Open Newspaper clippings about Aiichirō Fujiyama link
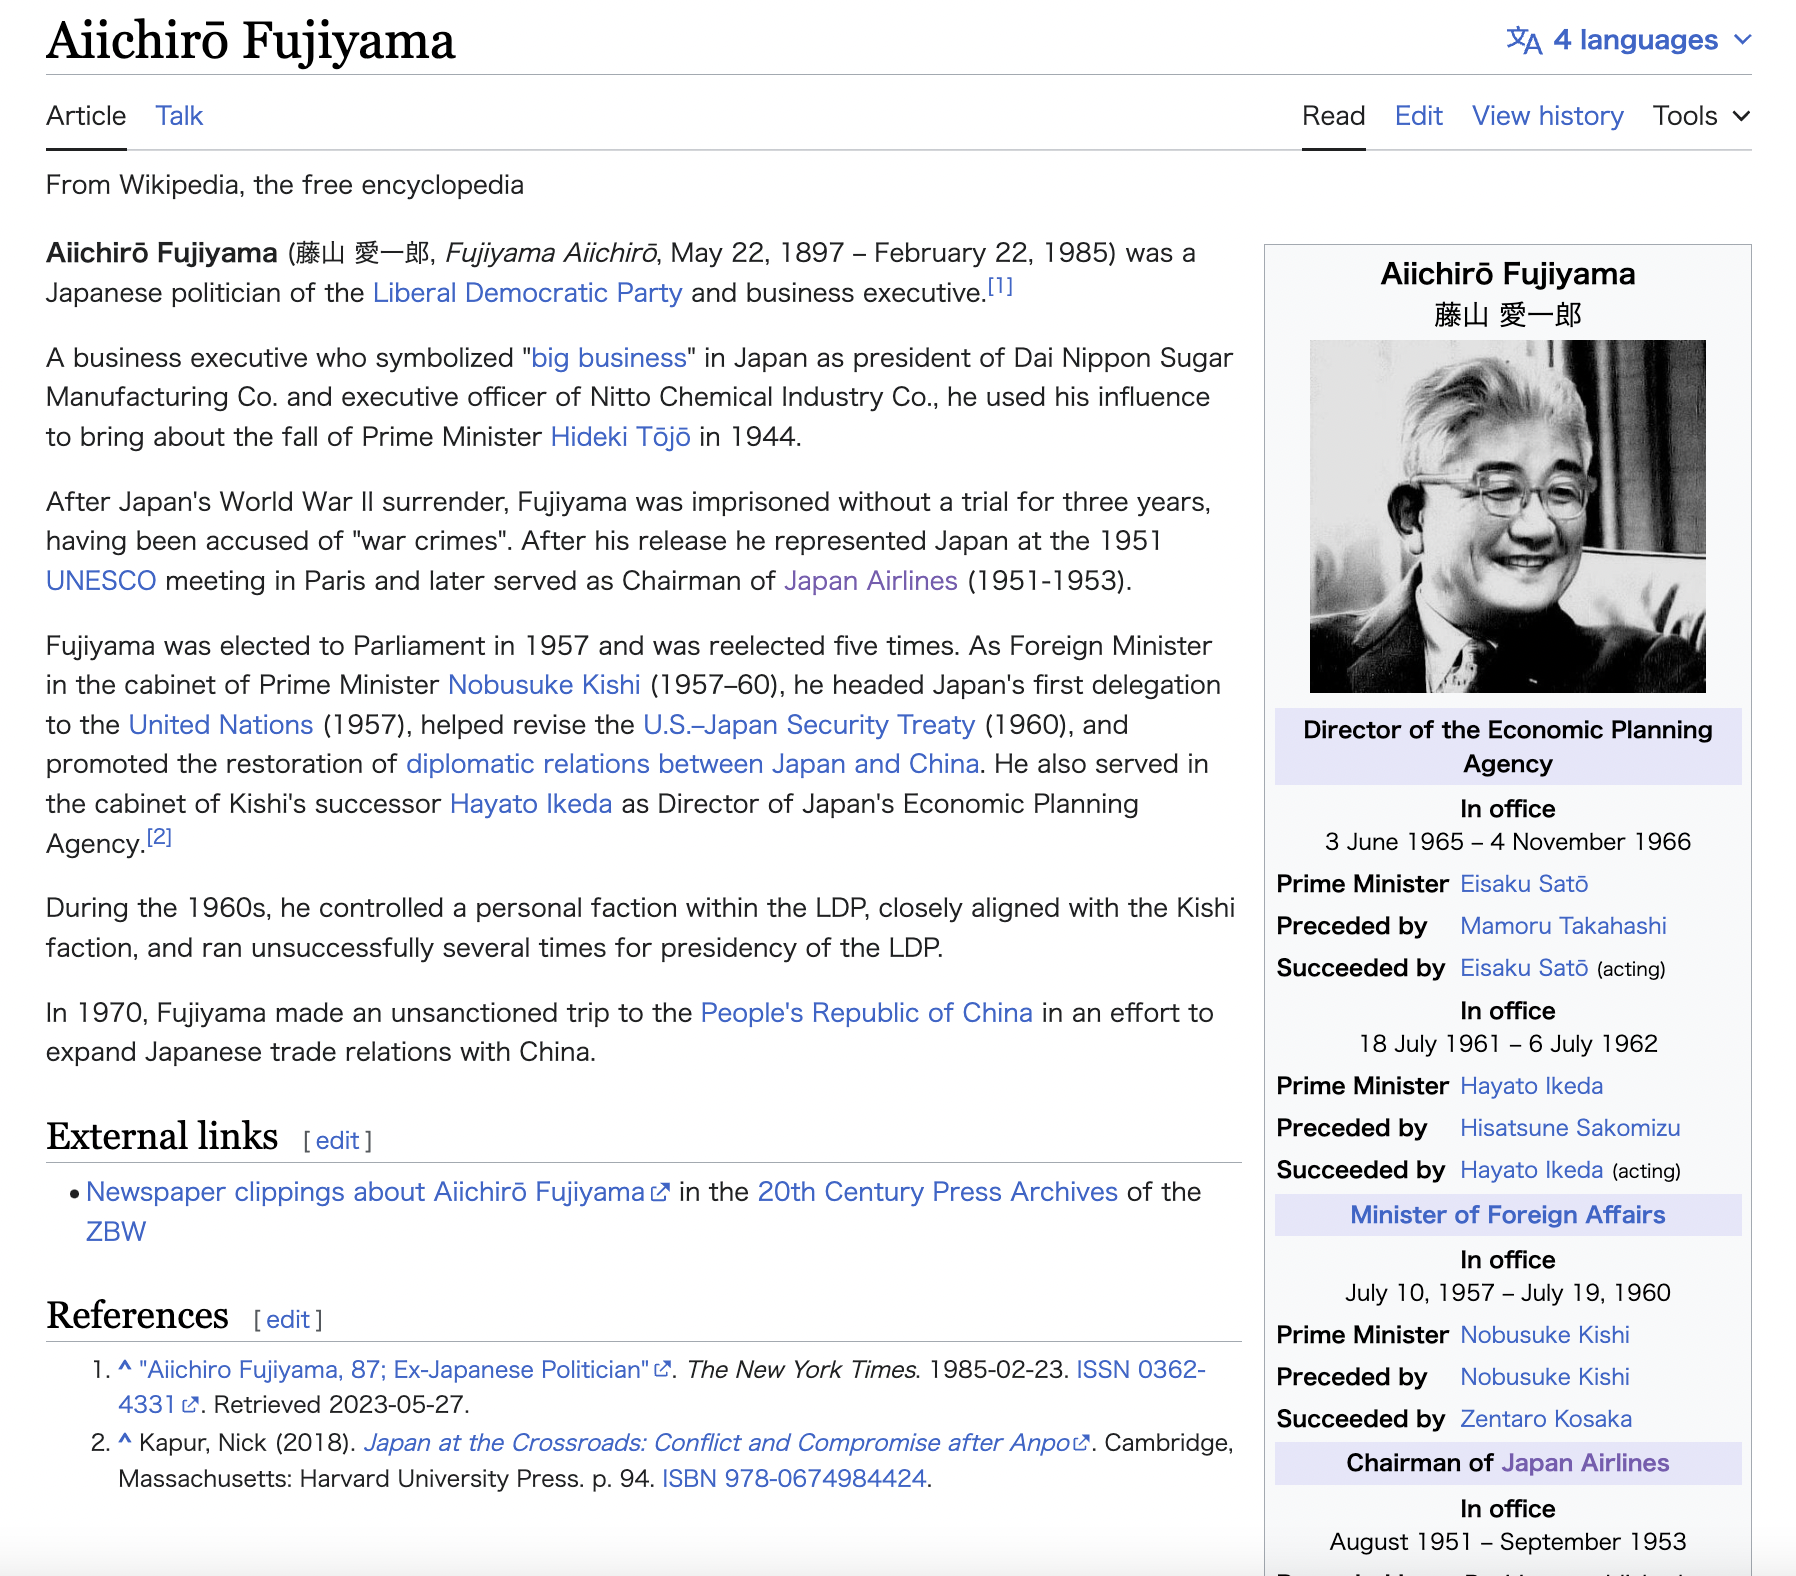 [x=365, y=1192]
